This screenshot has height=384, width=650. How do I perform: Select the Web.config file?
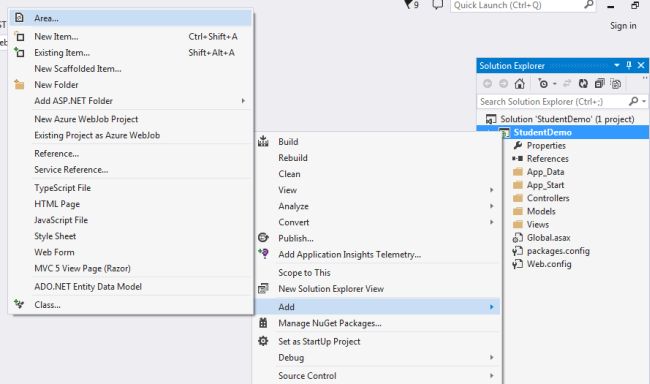tap(548, 264)
